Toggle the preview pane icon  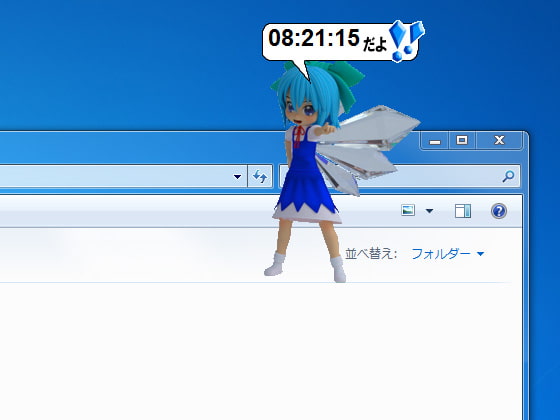463,211
